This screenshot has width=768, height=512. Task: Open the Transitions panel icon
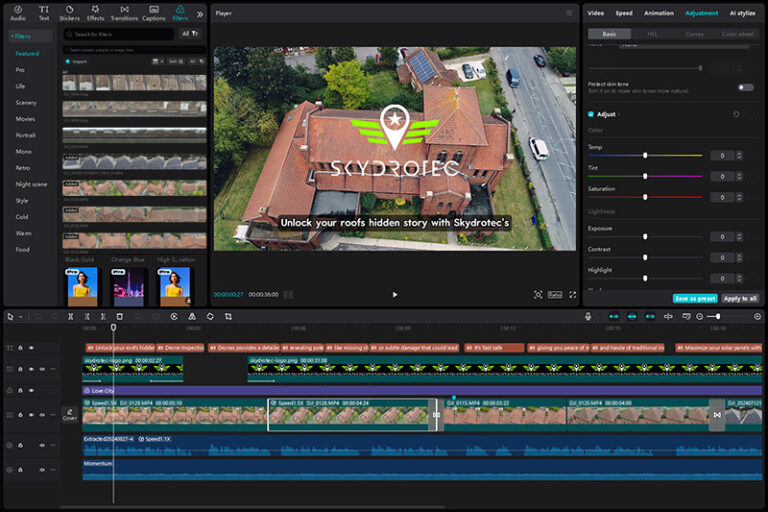pyautogui.click(x=124, y=13)
